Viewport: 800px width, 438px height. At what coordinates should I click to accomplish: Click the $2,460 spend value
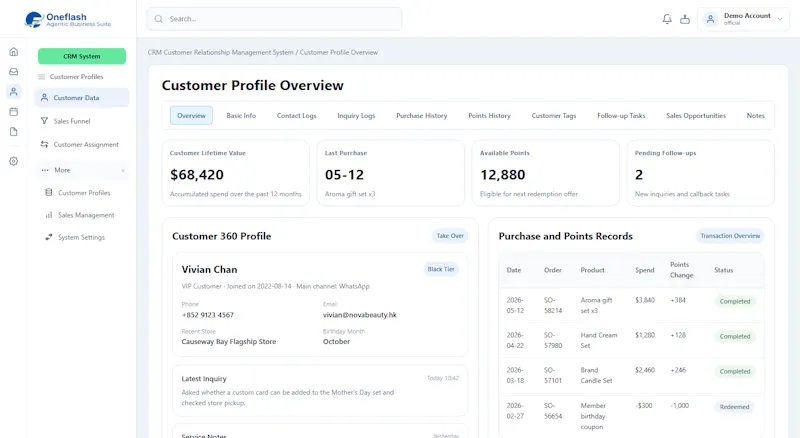click(645, 370)
